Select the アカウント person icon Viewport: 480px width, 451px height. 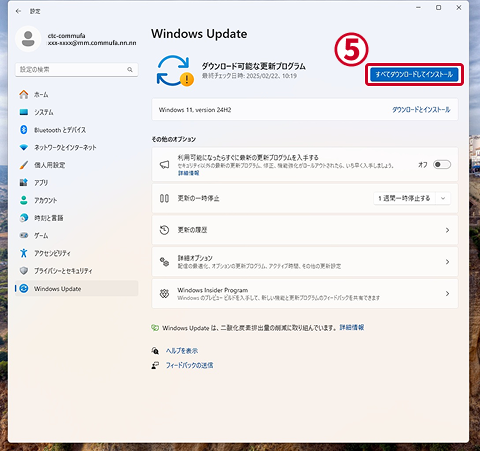pyautogui.click(x=24, y=200)
